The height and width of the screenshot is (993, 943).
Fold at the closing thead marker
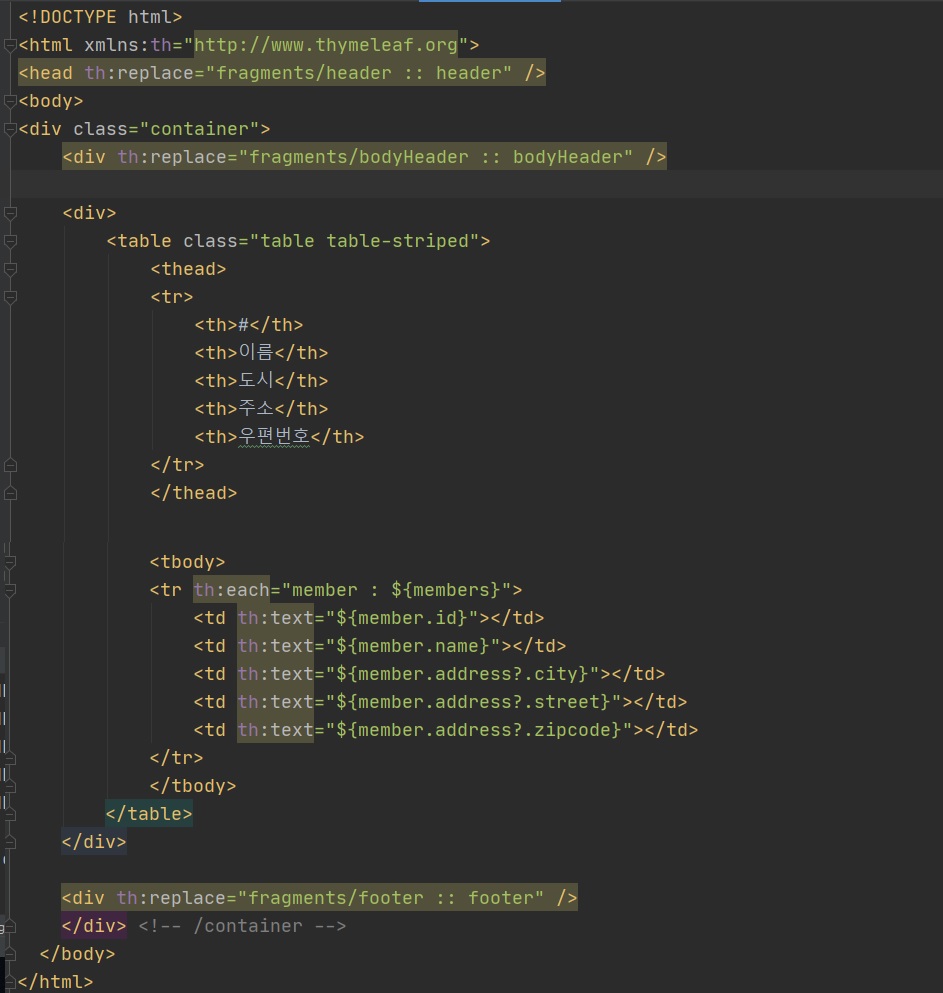(x=9, y=493)
